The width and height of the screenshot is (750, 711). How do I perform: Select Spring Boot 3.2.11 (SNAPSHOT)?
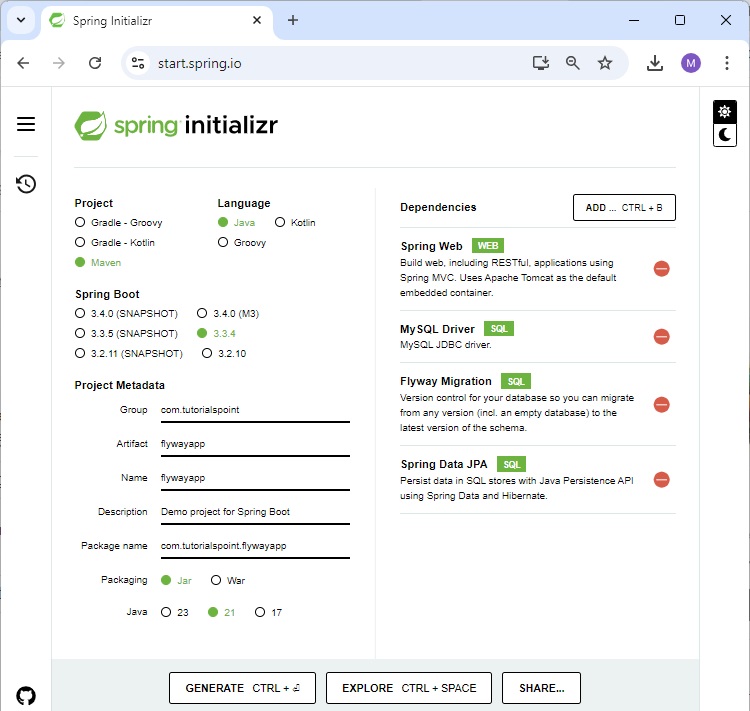tap(129, 354)
